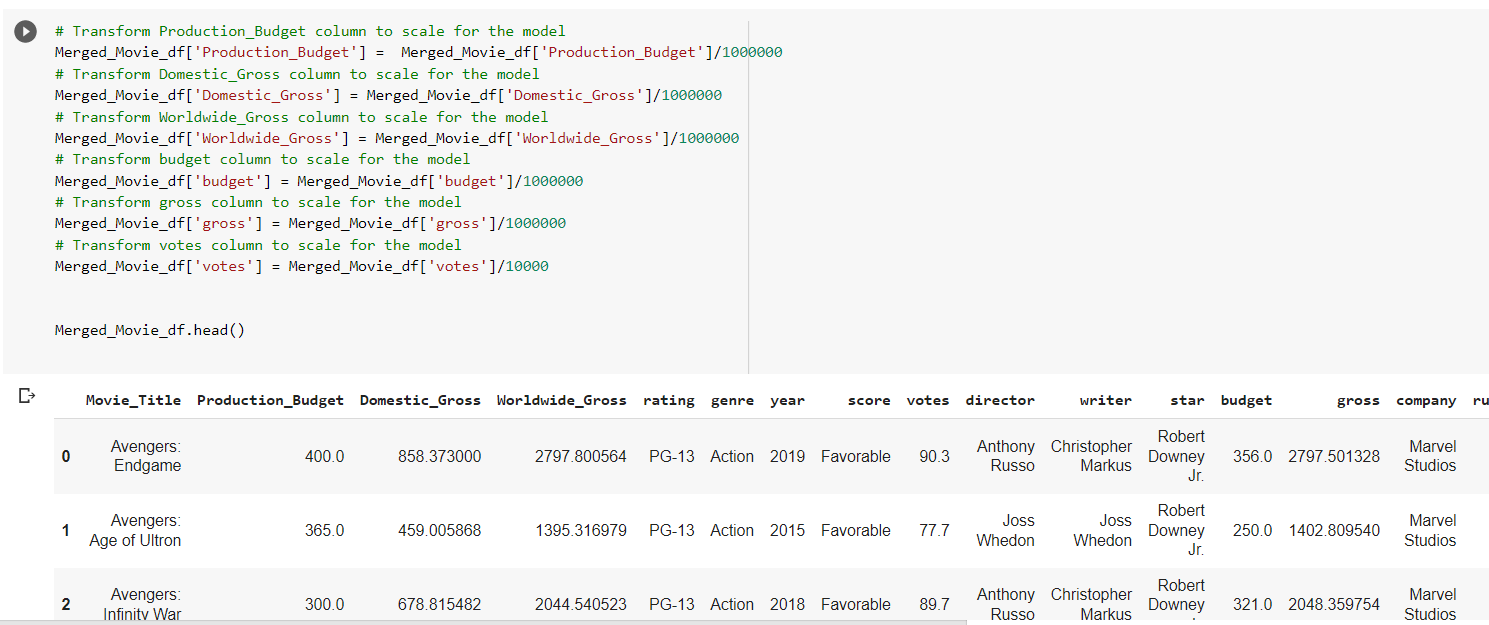Click the budget/1000000 assignment code line
Screen dimensions: 1489x625
tap(319, 181)
